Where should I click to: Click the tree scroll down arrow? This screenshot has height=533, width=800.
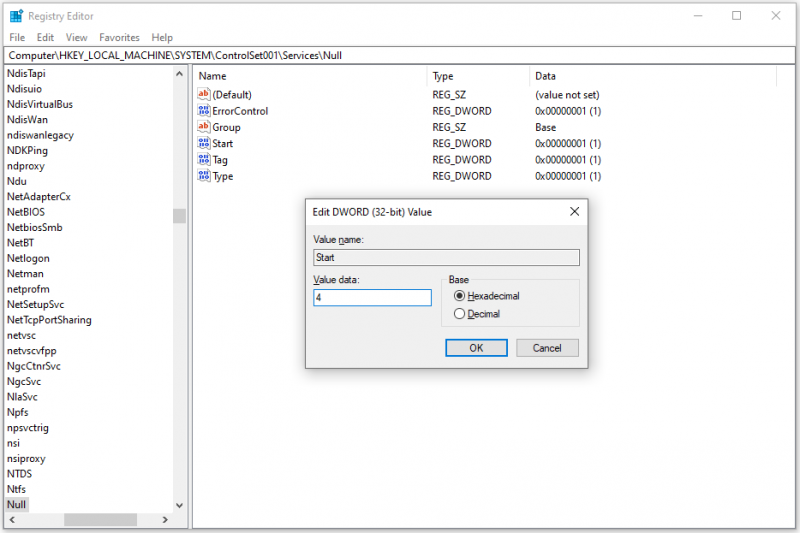[179, 505]
